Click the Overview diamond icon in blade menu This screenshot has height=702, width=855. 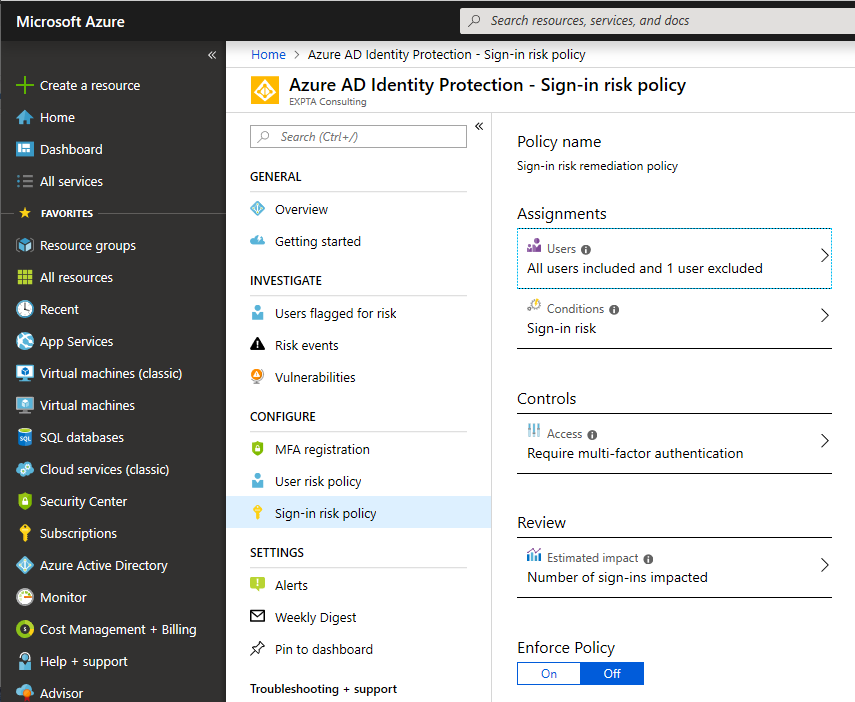[257, 209]
